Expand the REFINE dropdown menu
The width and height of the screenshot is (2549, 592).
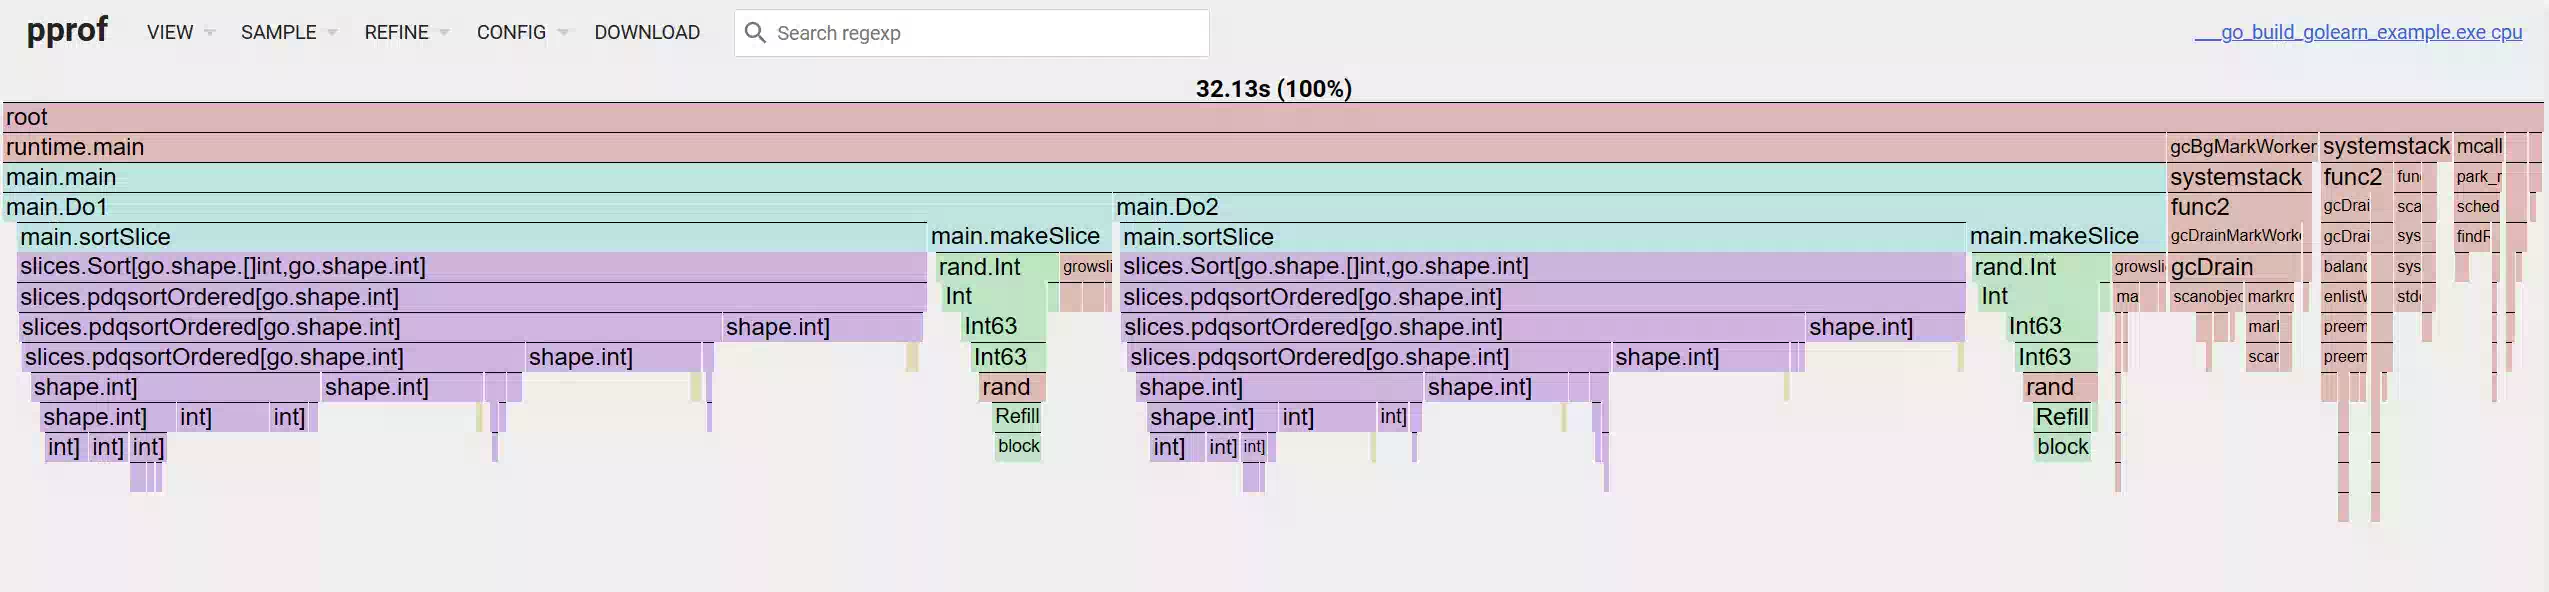[407, 32]
